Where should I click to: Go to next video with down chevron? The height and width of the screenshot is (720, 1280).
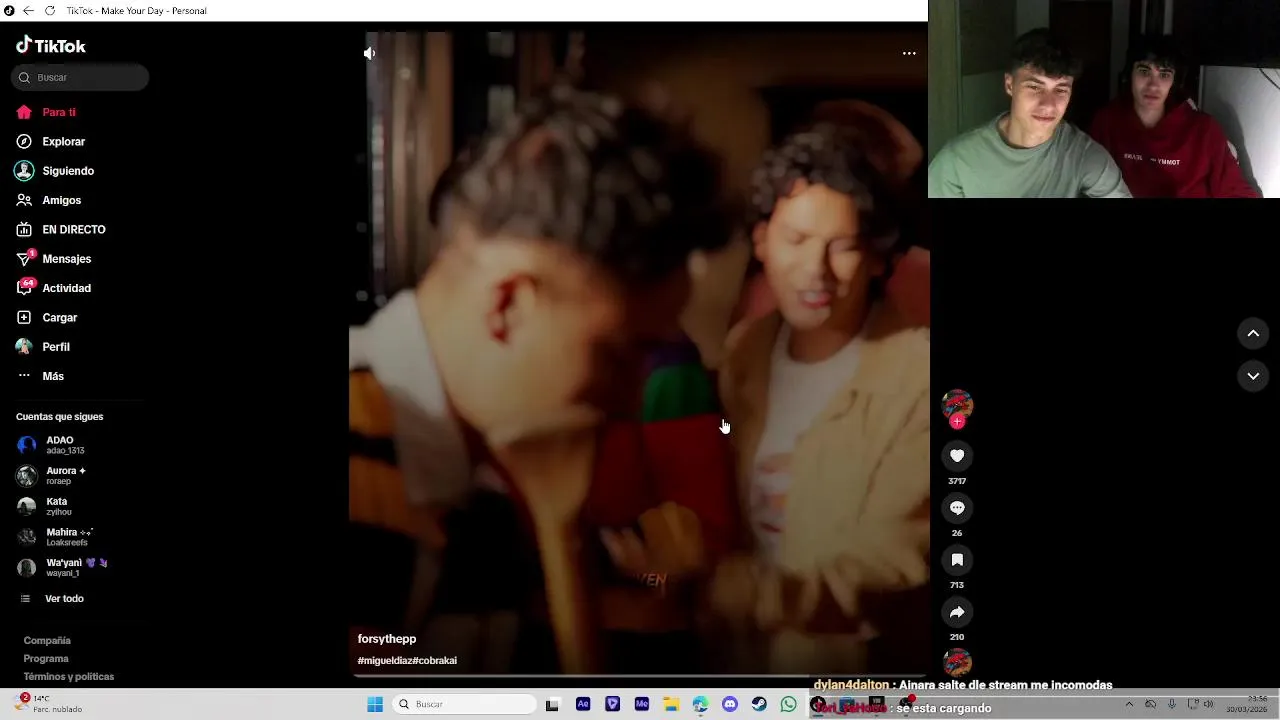coord(1253,376)
